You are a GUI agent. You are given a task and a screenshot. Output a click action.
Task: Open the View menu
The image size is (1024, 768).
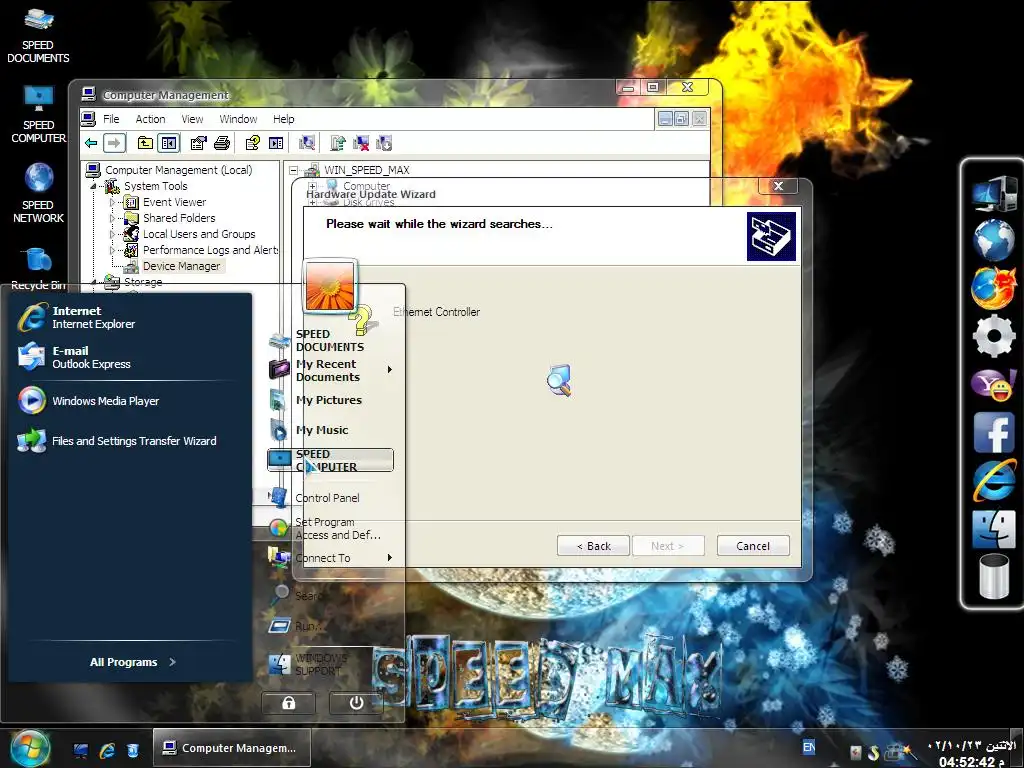click(192, 119)
